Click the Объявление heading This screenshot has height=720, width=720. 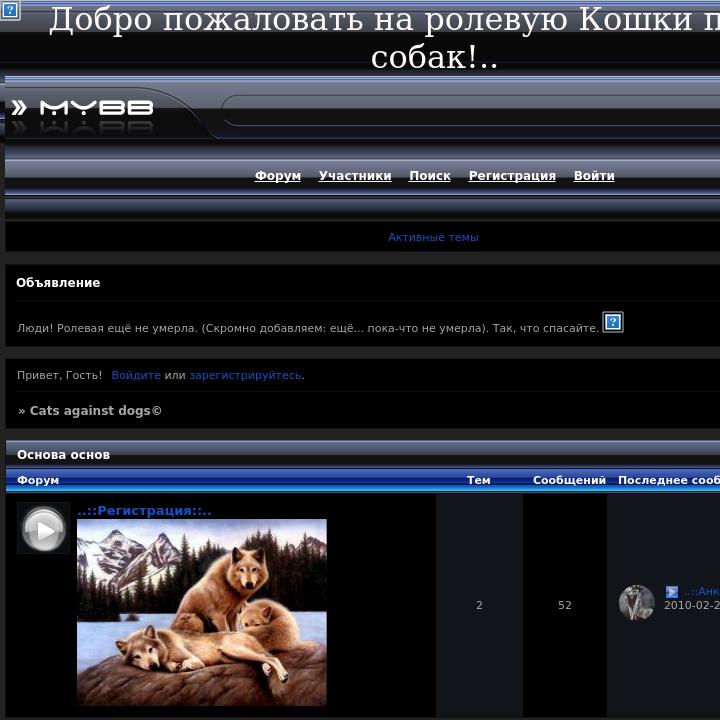point(58,282)
